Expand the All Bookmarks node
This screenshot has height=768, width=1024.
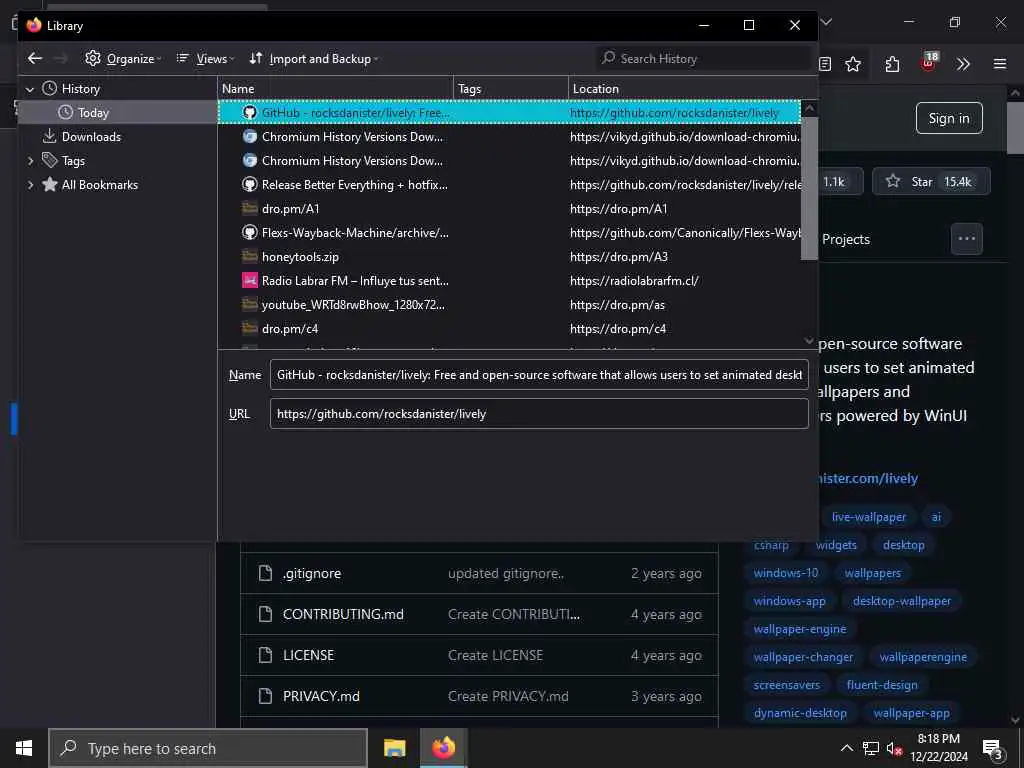point(30,185)
